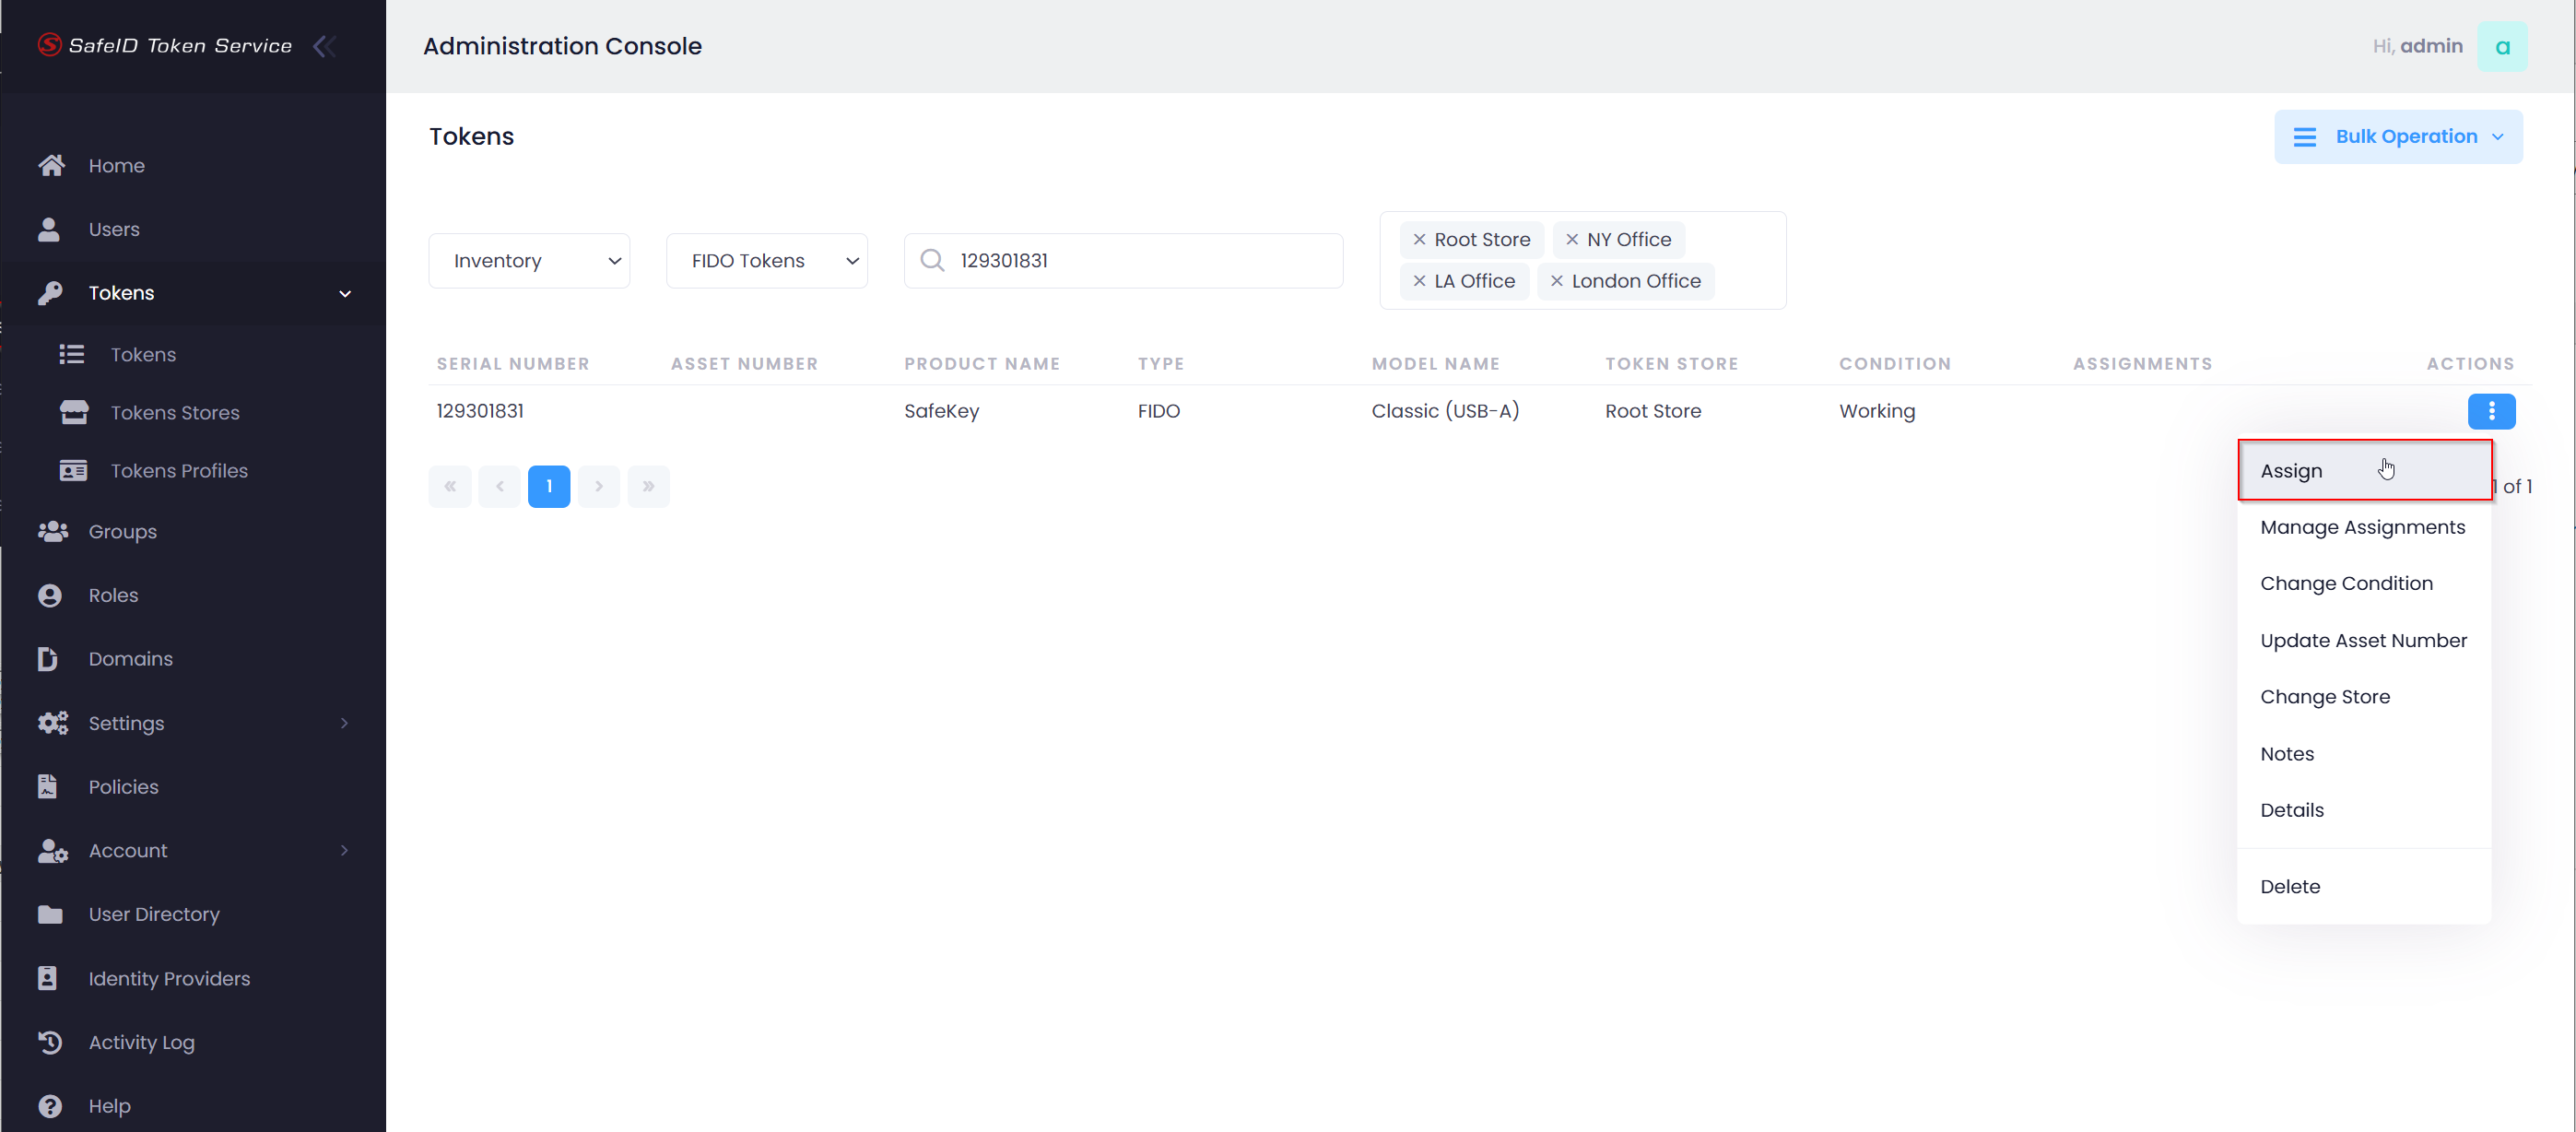Collapse the sidebar with double-chevron icon
The width and height of the screenshot is (2576, 1132).
point(324,46)
